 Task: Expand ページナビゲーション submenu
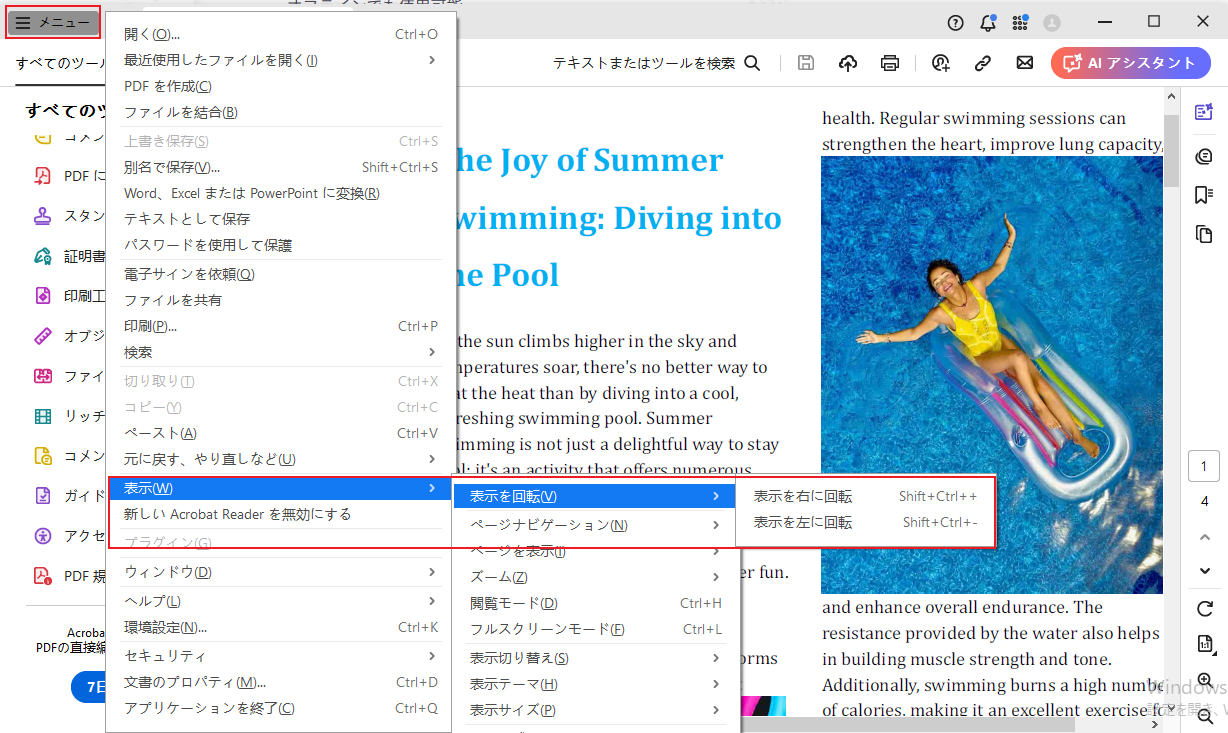(x=594, y=525)
